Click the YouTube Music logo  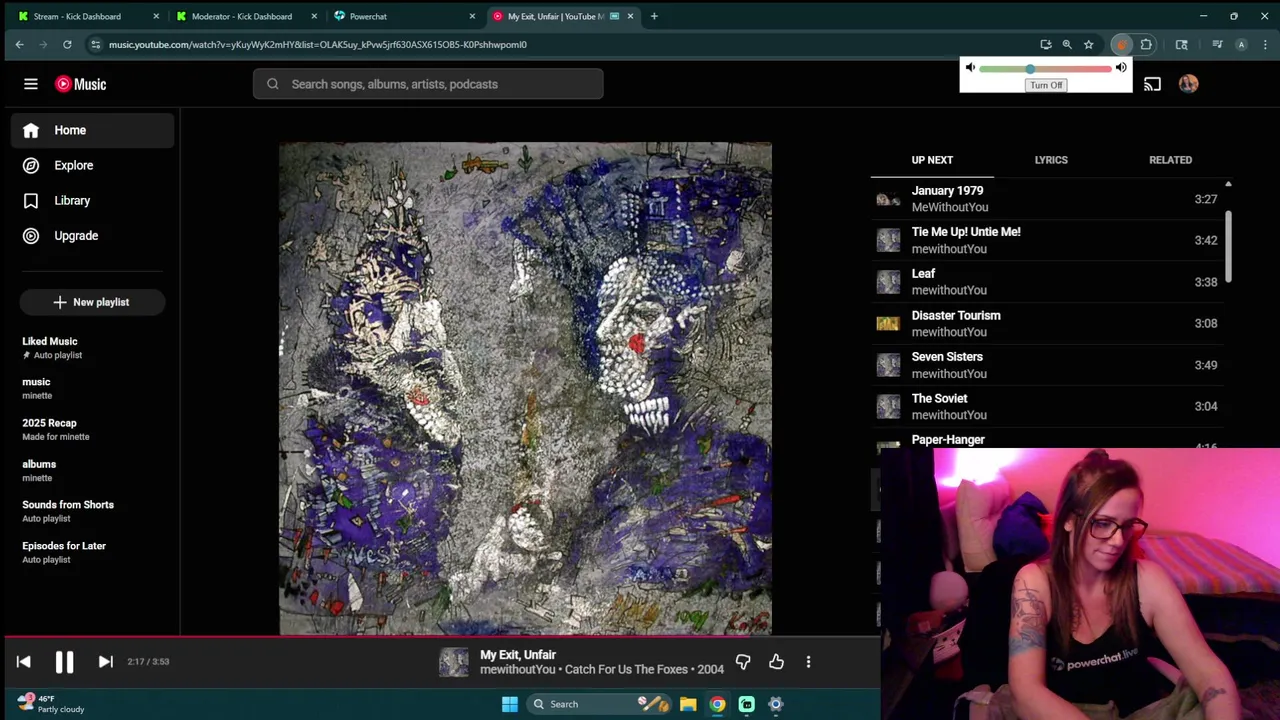coord(81,84)
